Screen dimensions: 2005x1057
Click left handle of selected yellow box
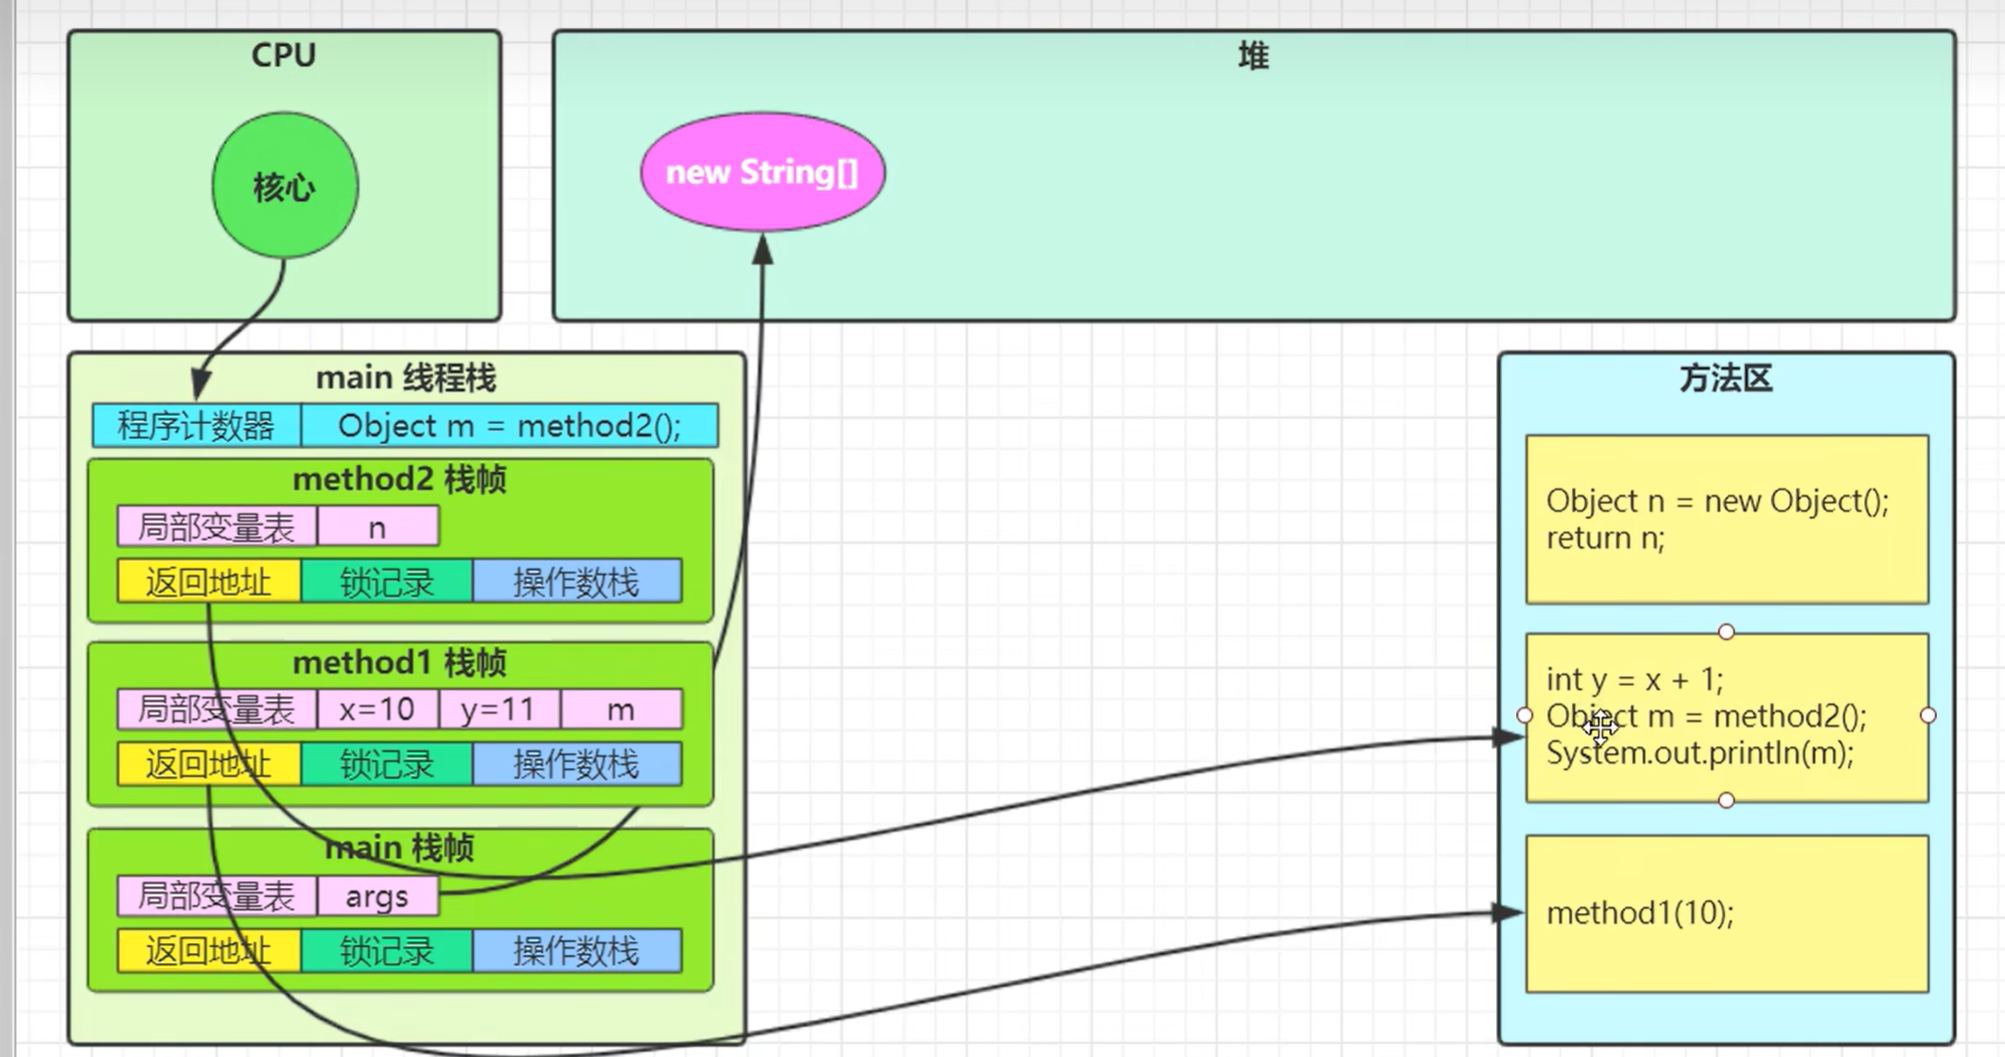(x=1524, y=716)
